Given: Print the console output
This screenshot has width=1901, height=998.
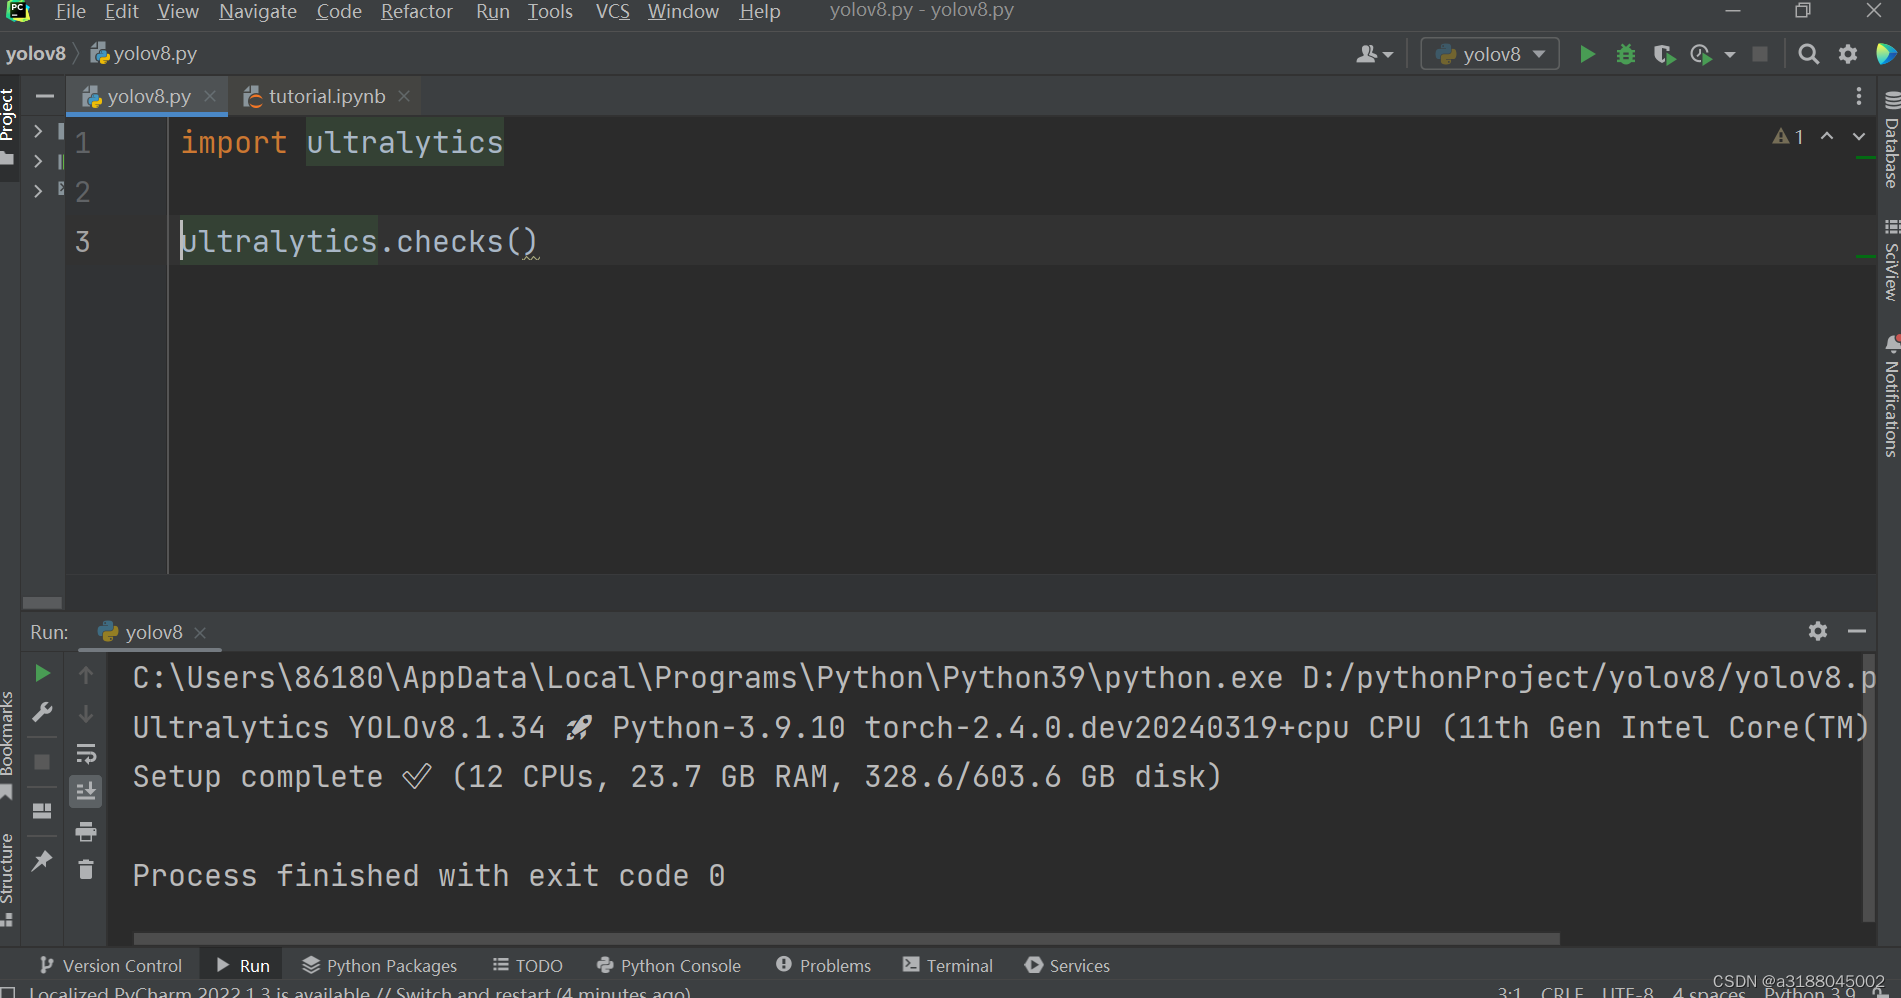Looking at the screenshot, I should point(86,832).
